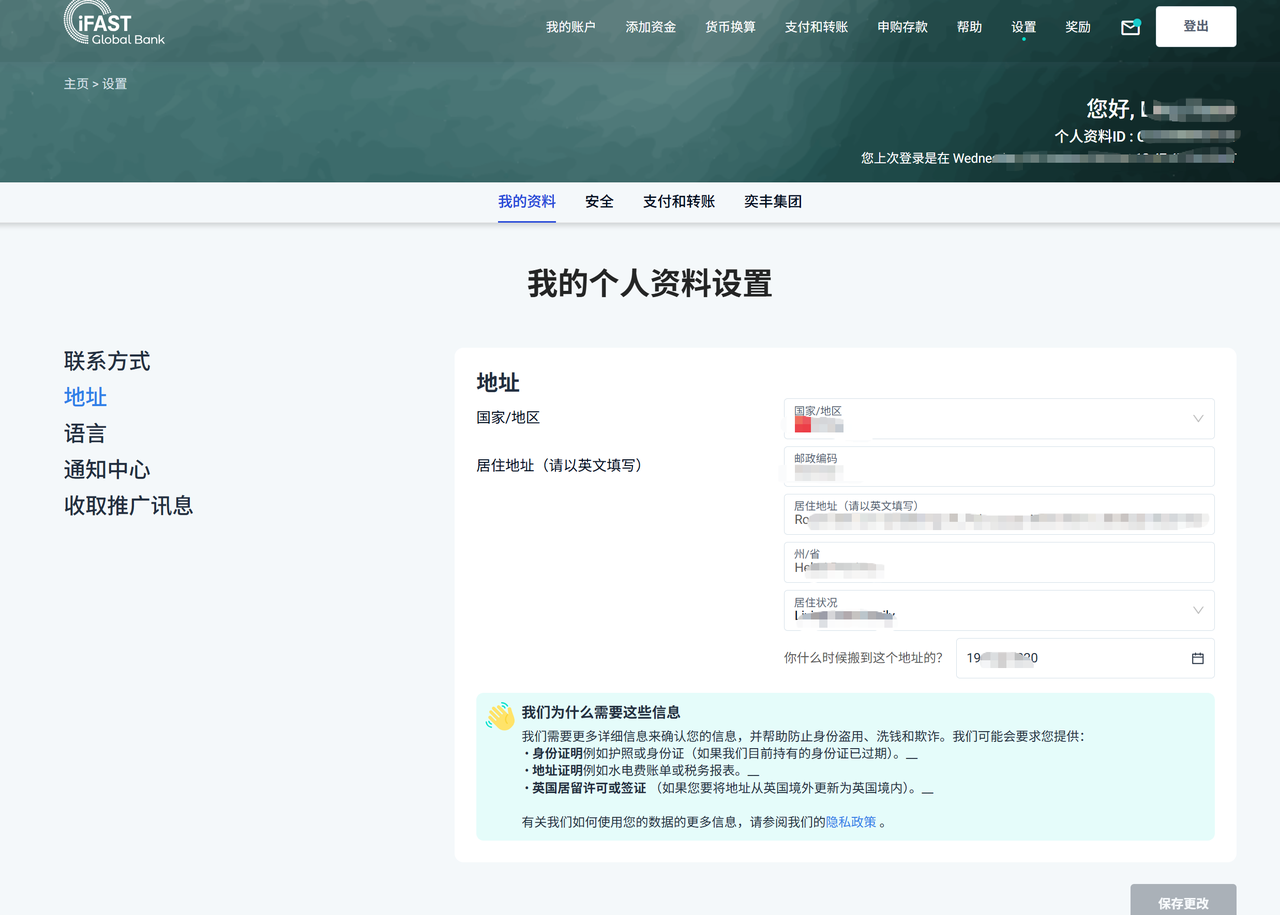The height and width of the screenshot is (915, 1280).
Task: Expand the 居住状况 dropdown chevron
Action: [x=1198, y=610]
